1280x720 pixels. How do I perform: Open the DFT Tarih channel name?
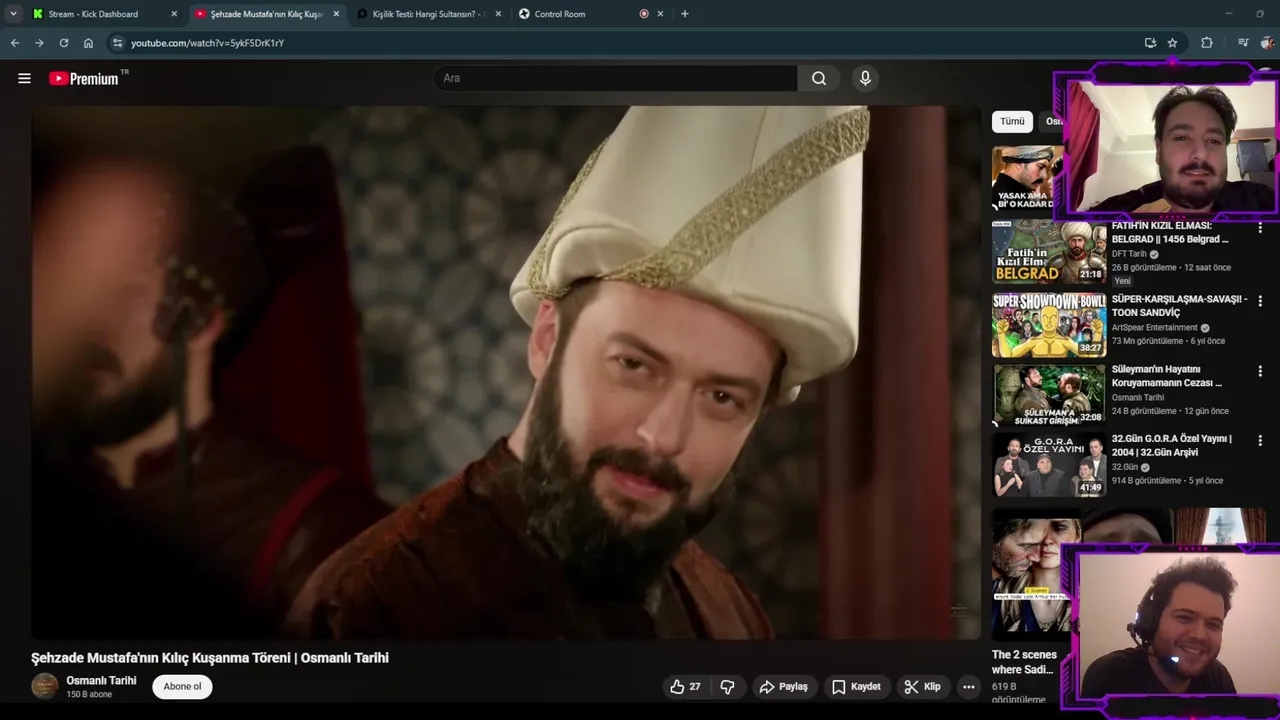click(x=1129, y=254)
